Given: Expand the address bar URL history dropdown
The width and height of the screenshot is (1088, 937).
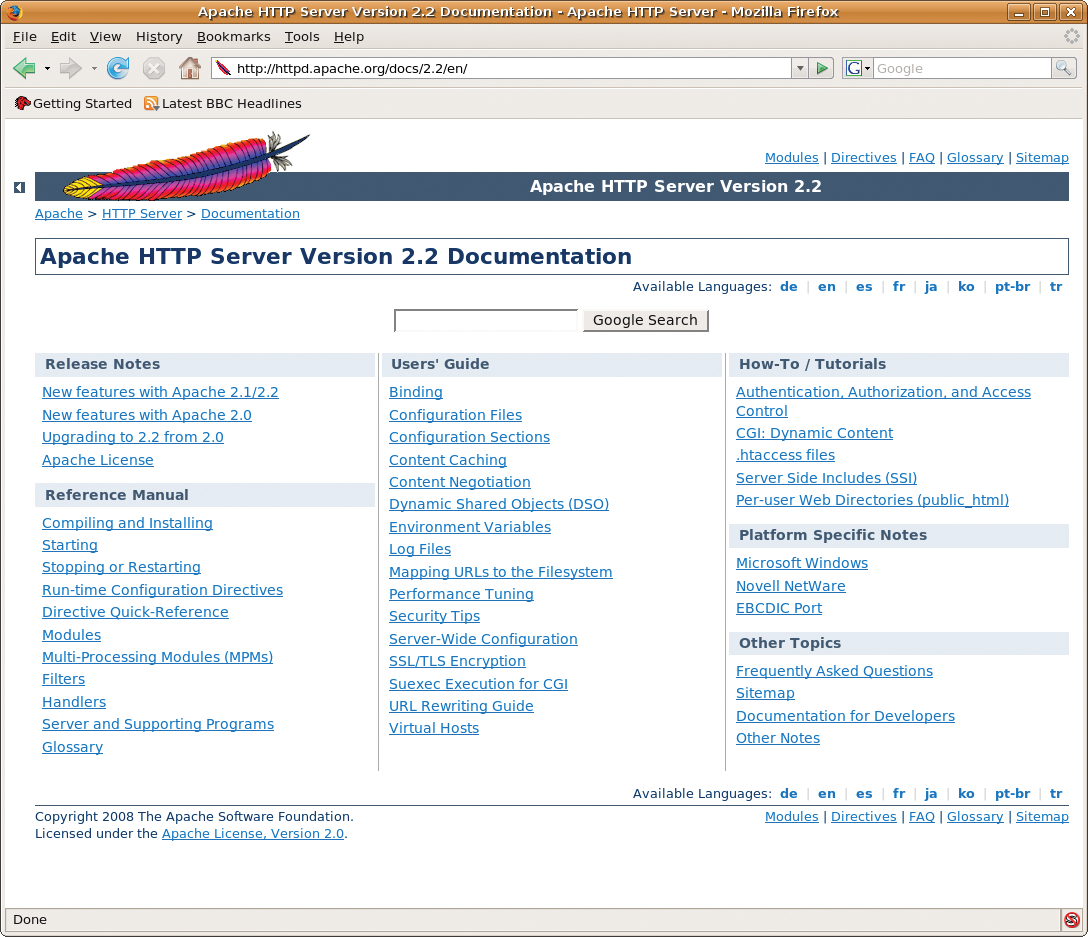Looking at the screenshot, I should pos(800,68).
